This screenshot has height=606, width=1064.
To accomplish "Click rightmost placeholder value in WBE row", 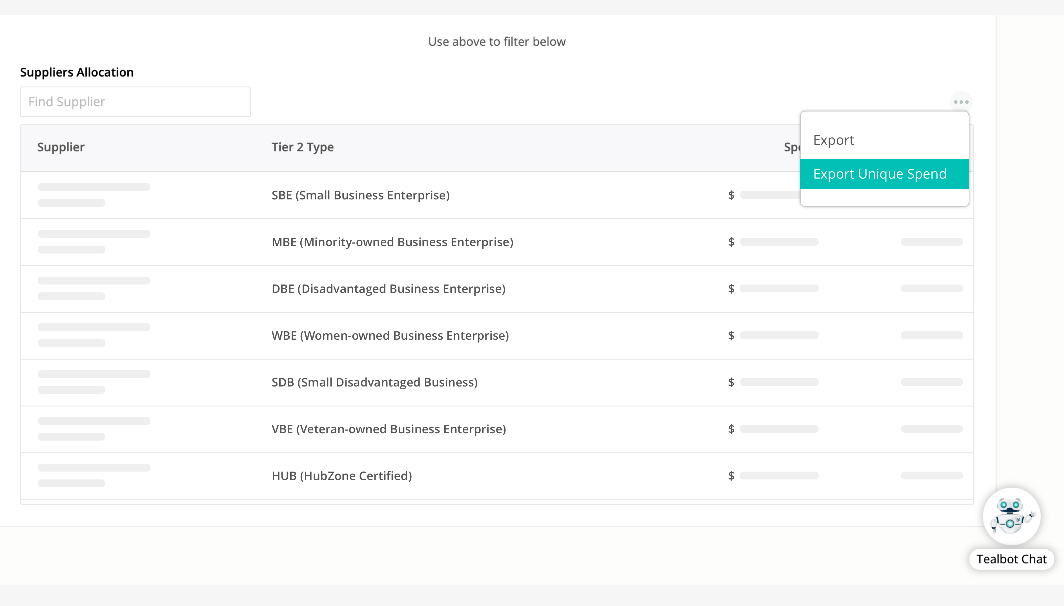I will [x=931, y=335].
